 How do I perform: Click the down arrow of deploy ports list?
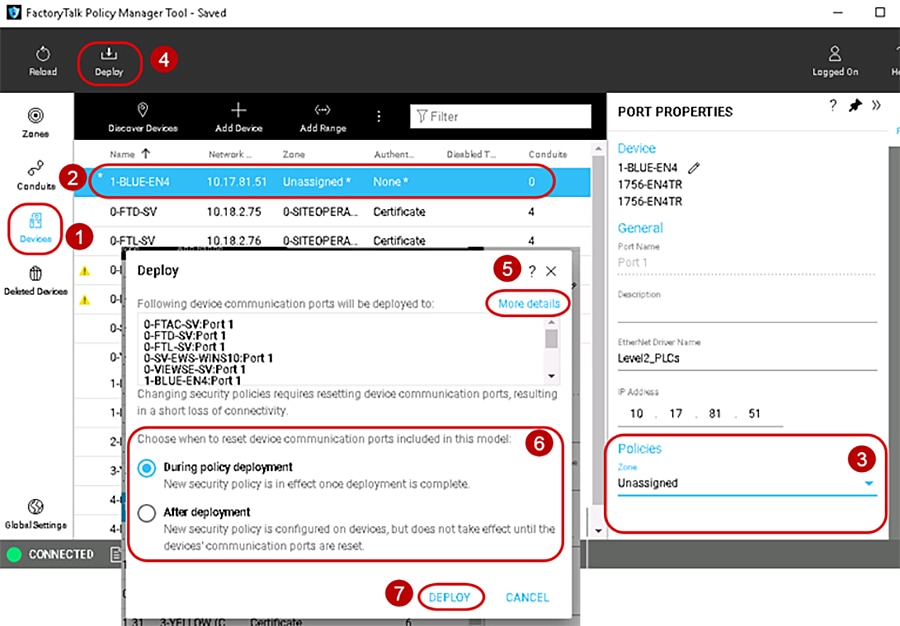click(551, 376)
